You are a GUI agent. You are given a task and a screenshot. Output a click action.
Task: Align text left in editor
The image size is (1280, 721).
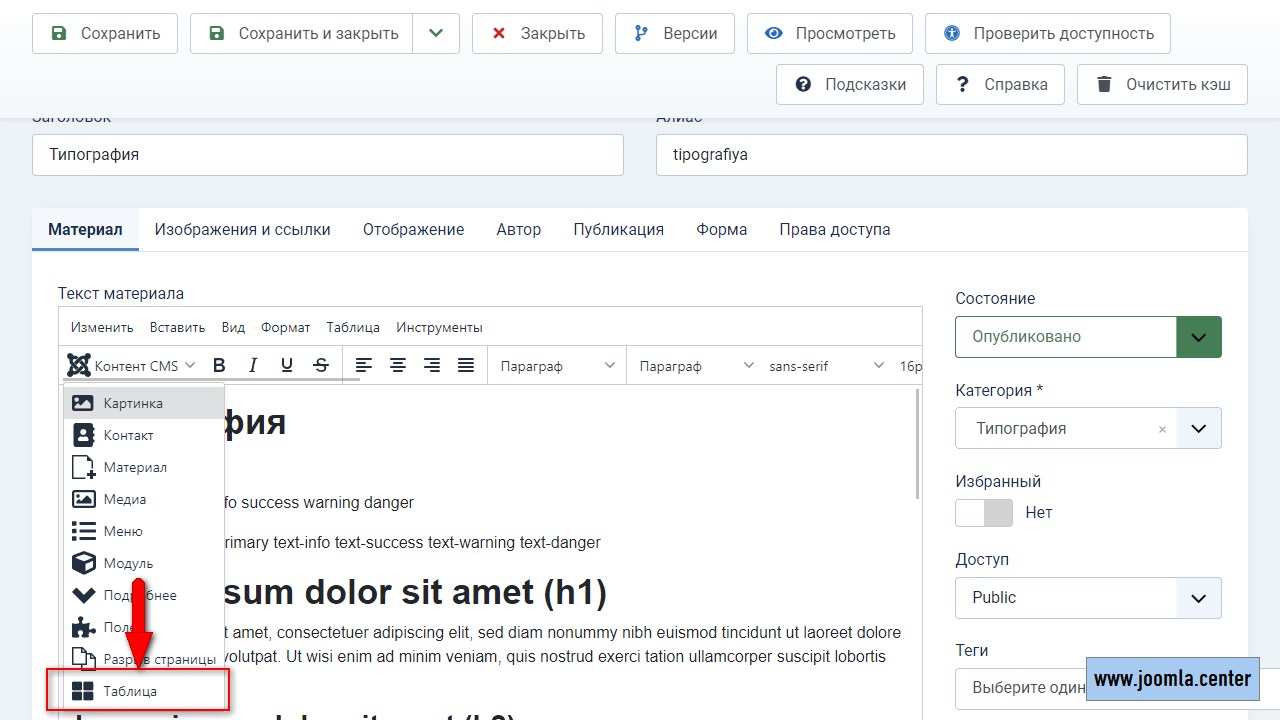click(x=364, y=366)
